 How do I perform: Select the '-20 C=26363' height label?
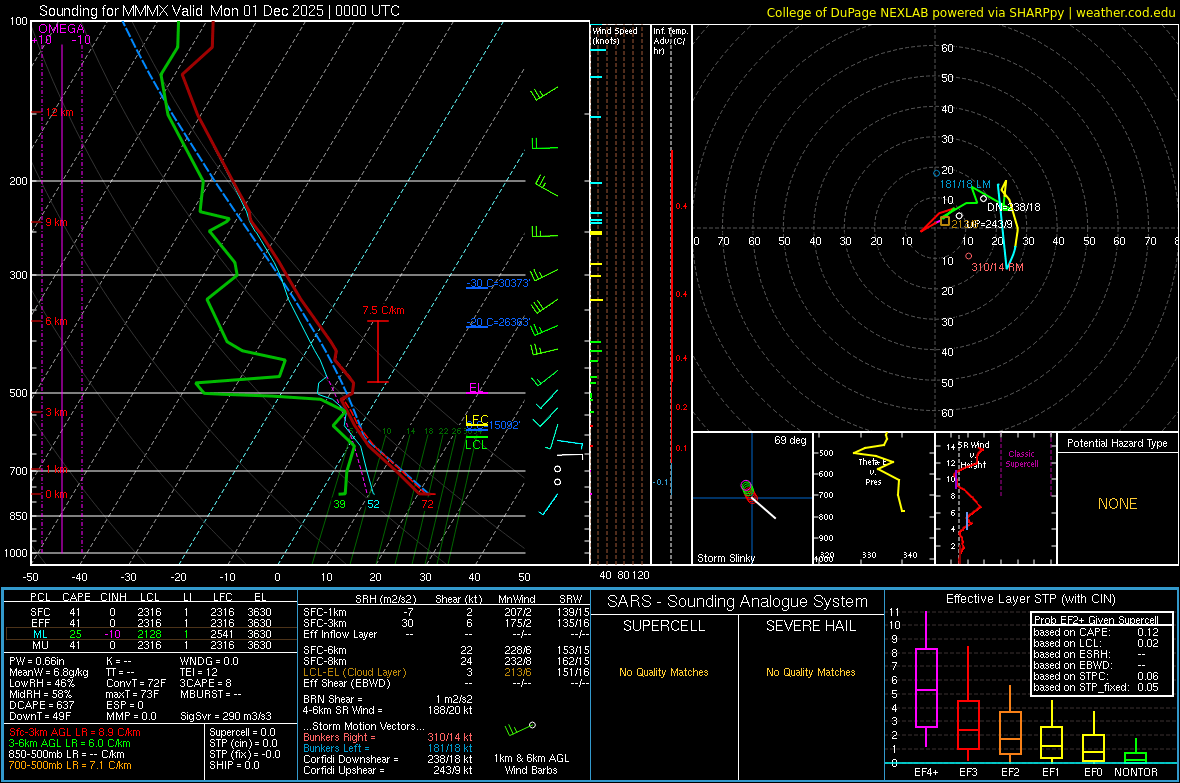tap(497, 322)
